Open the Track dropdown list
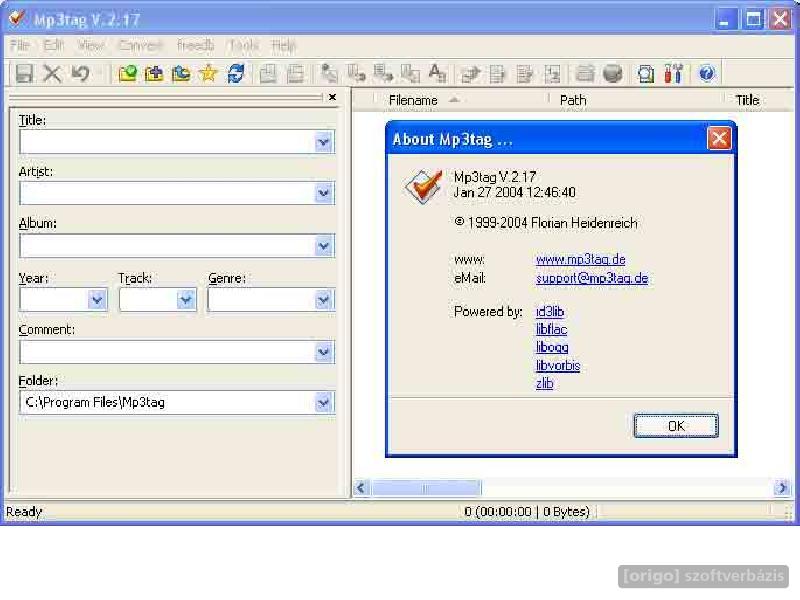The width and height of the screenshot is (800, 600). 186,299
